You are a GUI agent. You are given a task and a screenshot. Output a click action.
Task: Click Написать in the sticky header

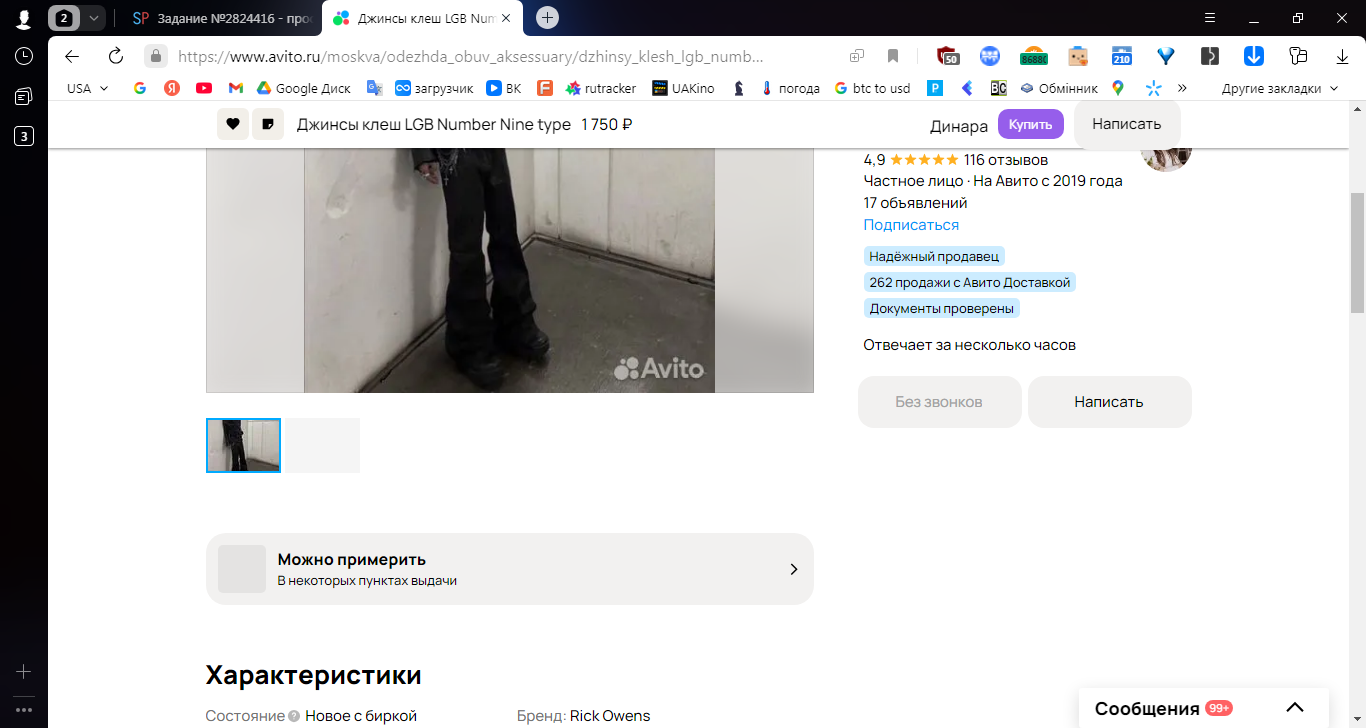(x=1127, y=124)
